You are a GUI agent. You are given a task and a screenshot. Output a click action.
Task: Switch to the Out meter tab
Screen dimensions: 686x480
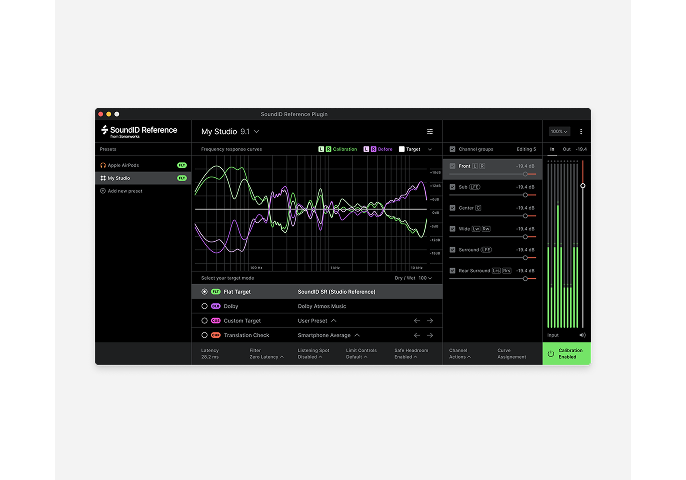567,149
